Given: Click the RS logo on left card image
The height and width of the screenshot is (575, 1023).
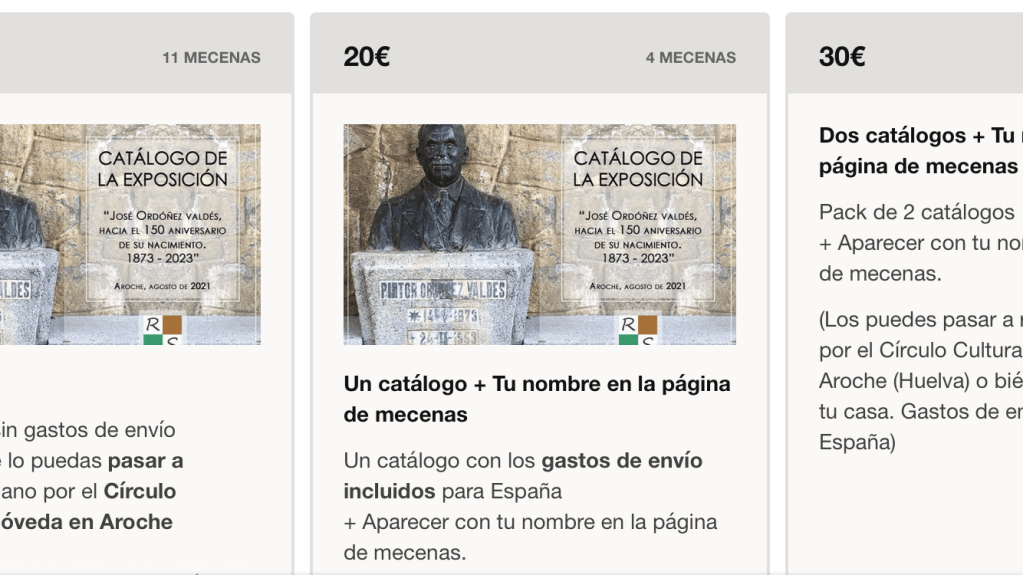Looking at the screenshot, I should (162, 330).
